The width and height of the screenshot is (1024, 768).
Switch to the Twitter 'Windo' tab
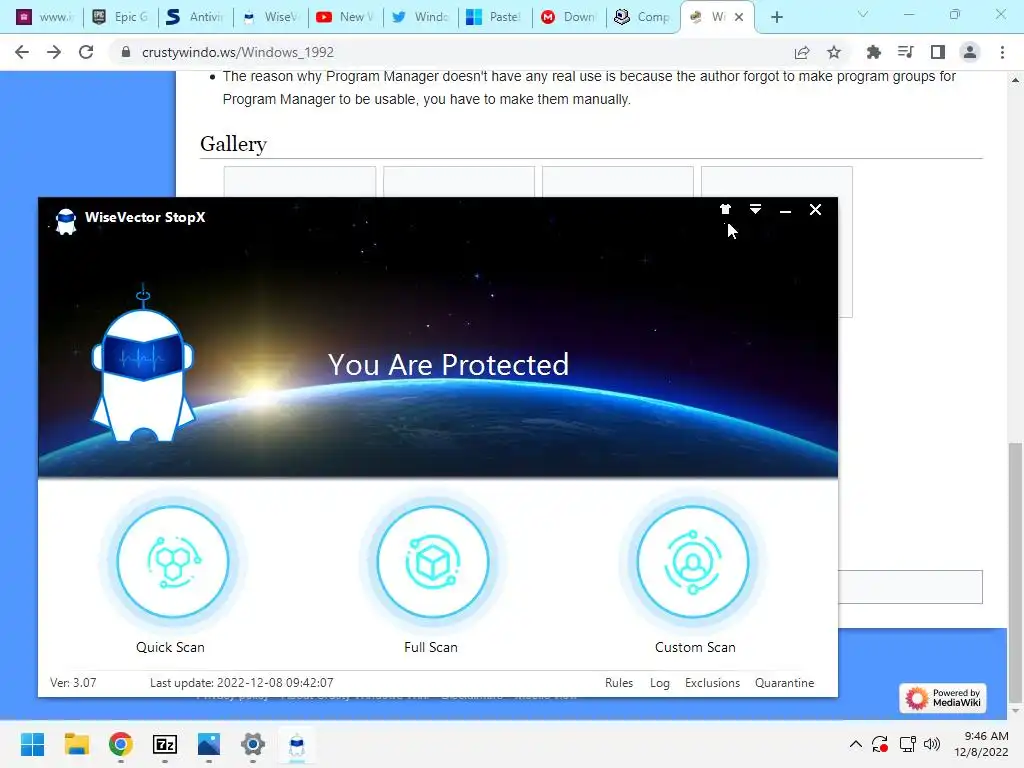click(421, 17)
